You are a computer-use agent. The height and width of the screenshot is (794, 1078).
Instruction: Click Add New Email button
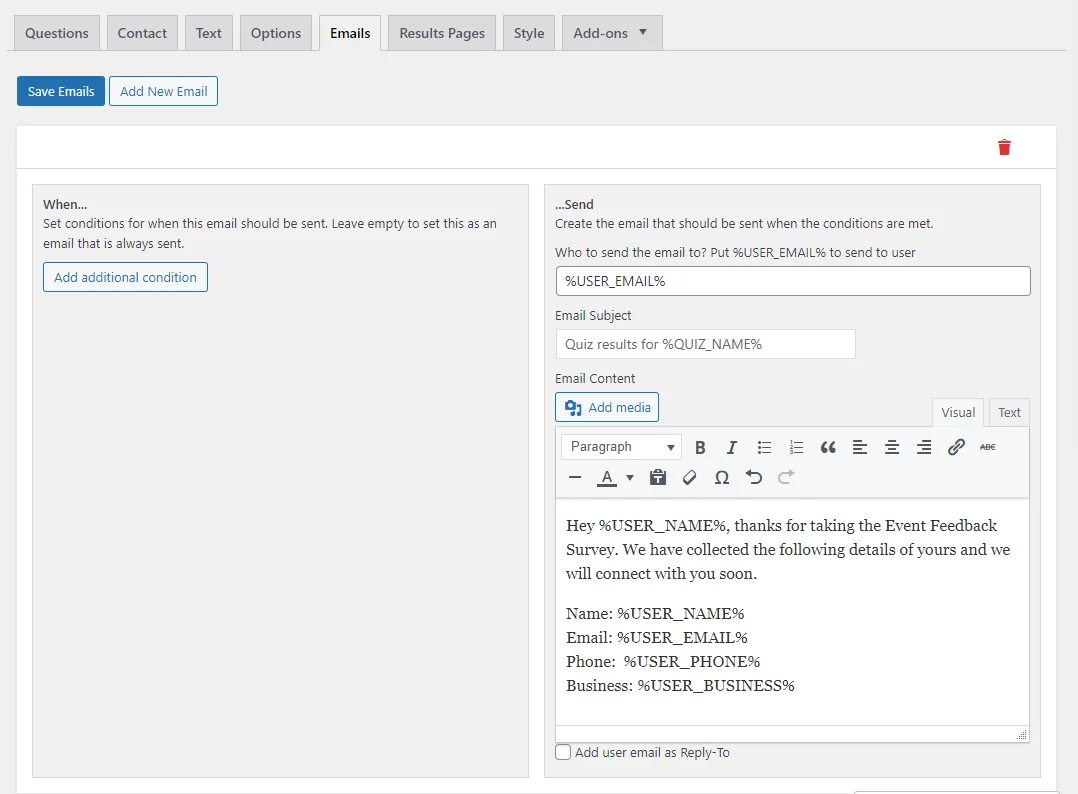(164, 91)
